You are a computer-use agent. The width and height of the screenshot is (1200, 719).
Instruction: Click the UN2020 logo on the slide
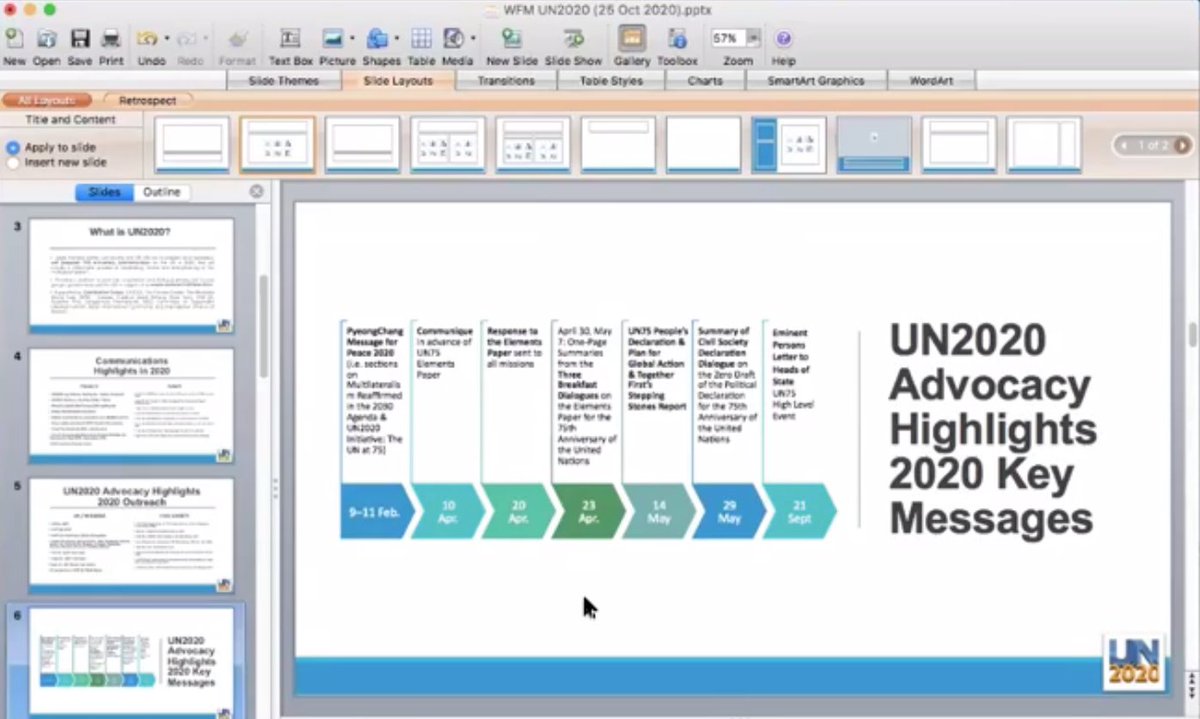pos(1134,661)
